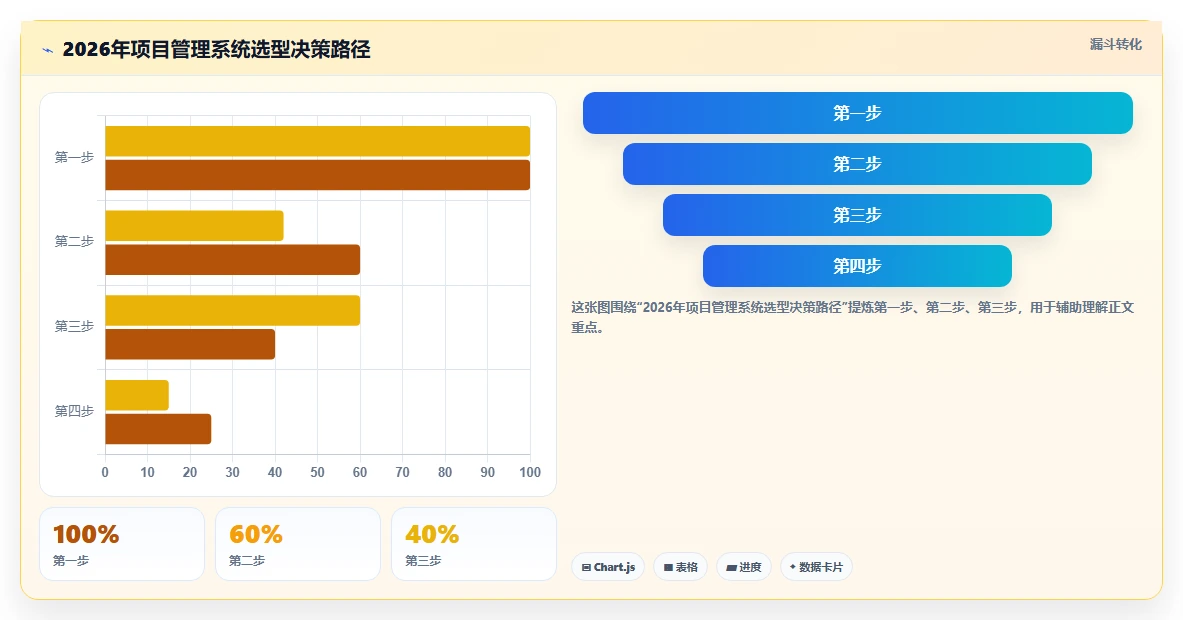This screenshot has height=620, width=1183.
Task: Click the yellow 第四步 chart bar
Action: (137, 395)
